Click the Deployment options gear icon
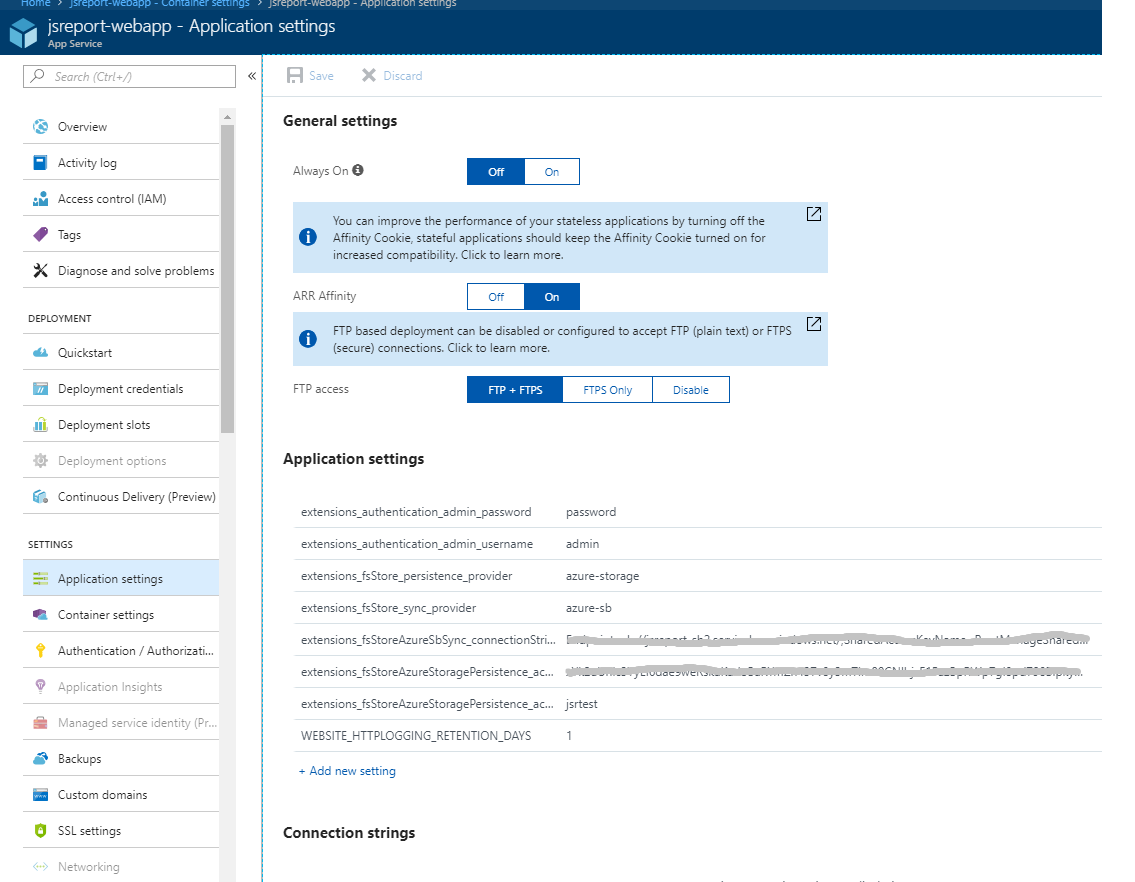1135x882 pixels. coord(41,461)
